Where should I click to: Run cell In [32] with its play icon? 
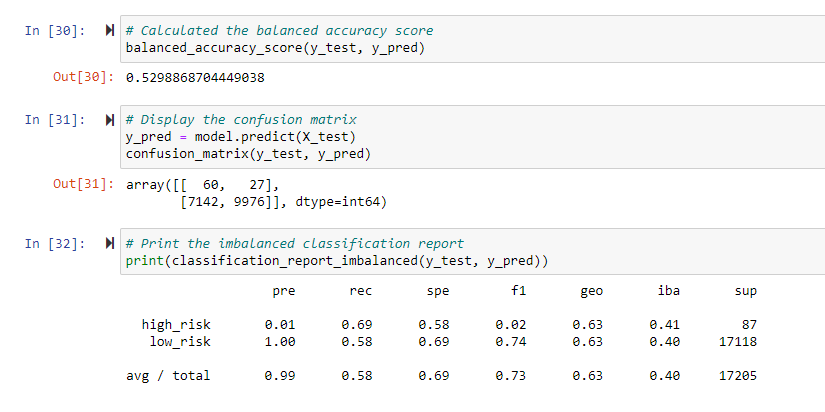(109, 243)
